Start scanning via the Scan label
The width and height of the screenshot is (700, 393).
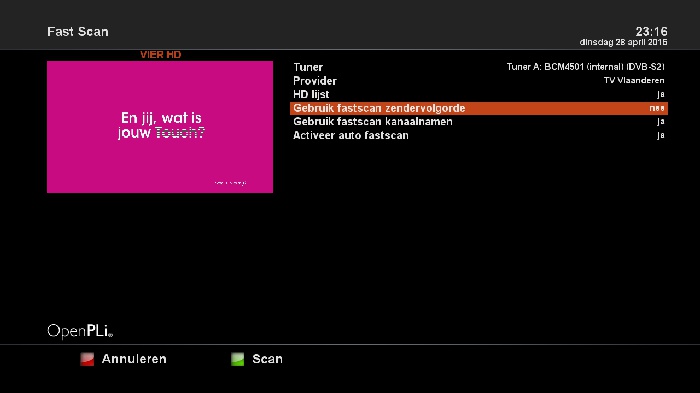click(x=267, y=359)
